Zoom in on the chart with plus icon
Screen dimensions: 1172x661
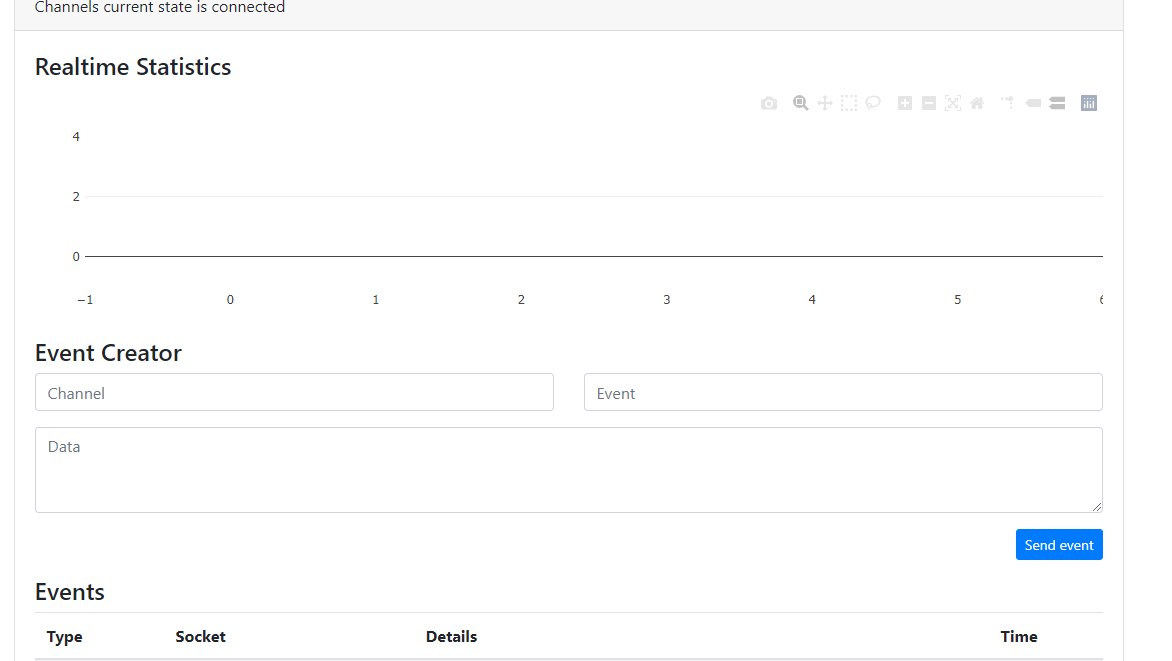click(905, 103)
